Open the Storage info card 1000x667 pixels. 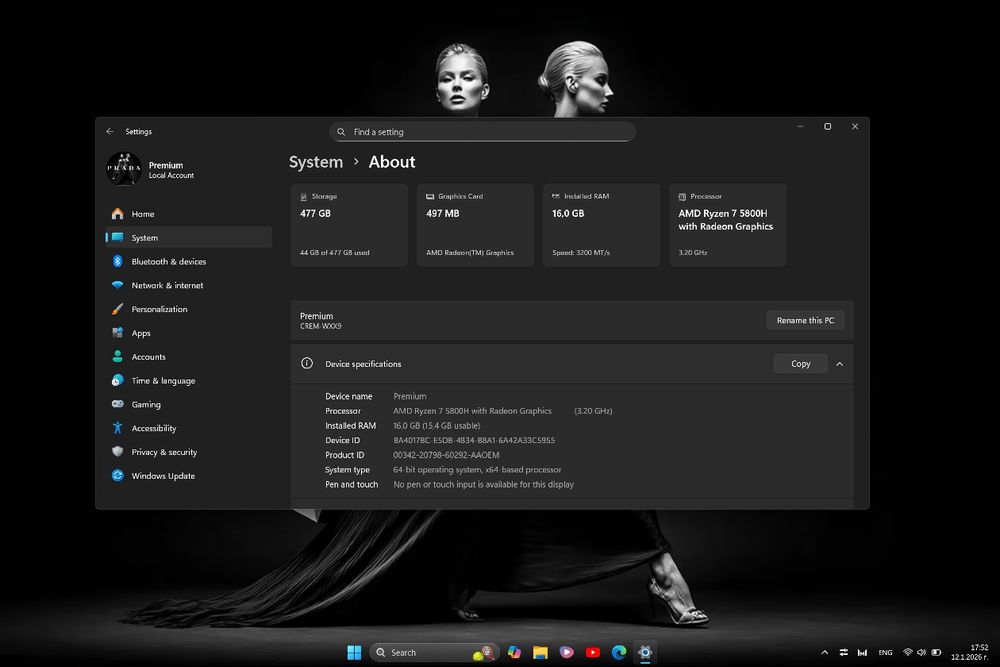(x=348, y=224)
